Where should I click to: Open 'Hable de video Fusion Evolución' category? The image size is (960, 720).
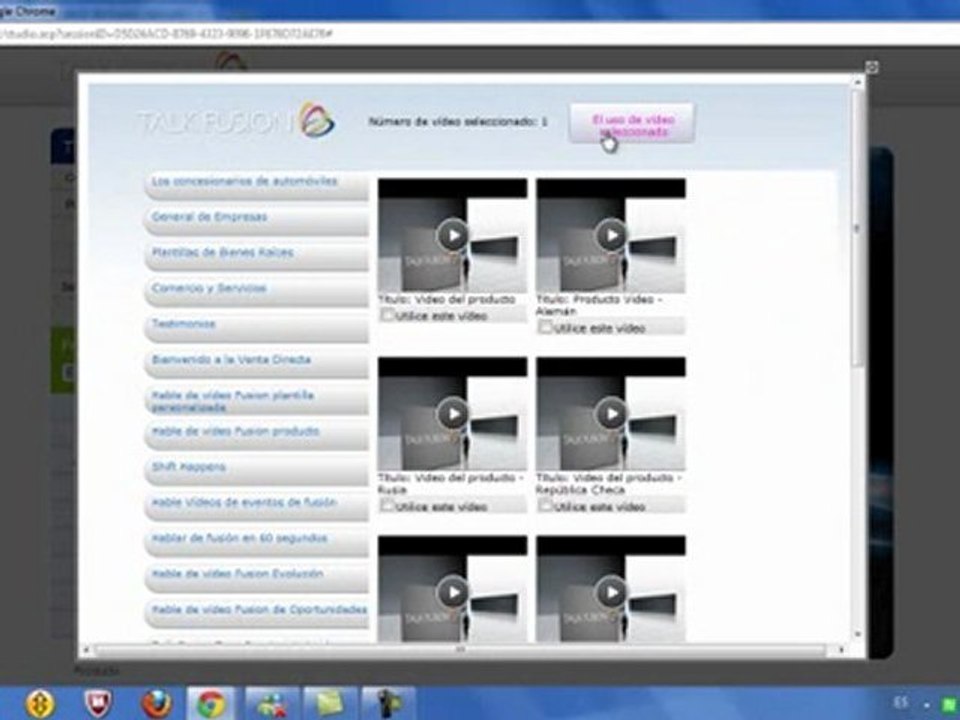[257, 577]
